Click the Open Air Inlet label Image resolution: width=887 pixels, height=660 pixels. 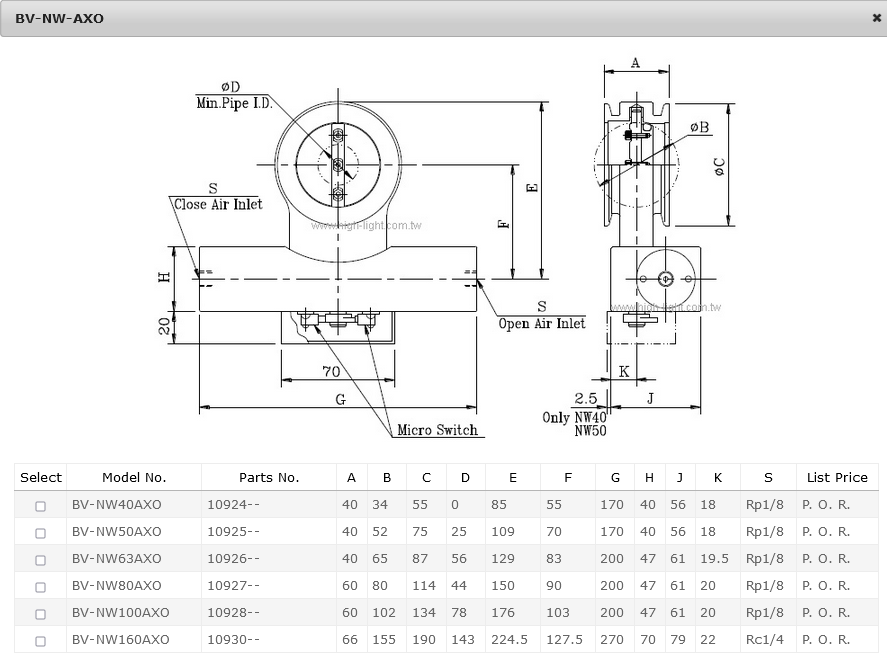(542, 323)
